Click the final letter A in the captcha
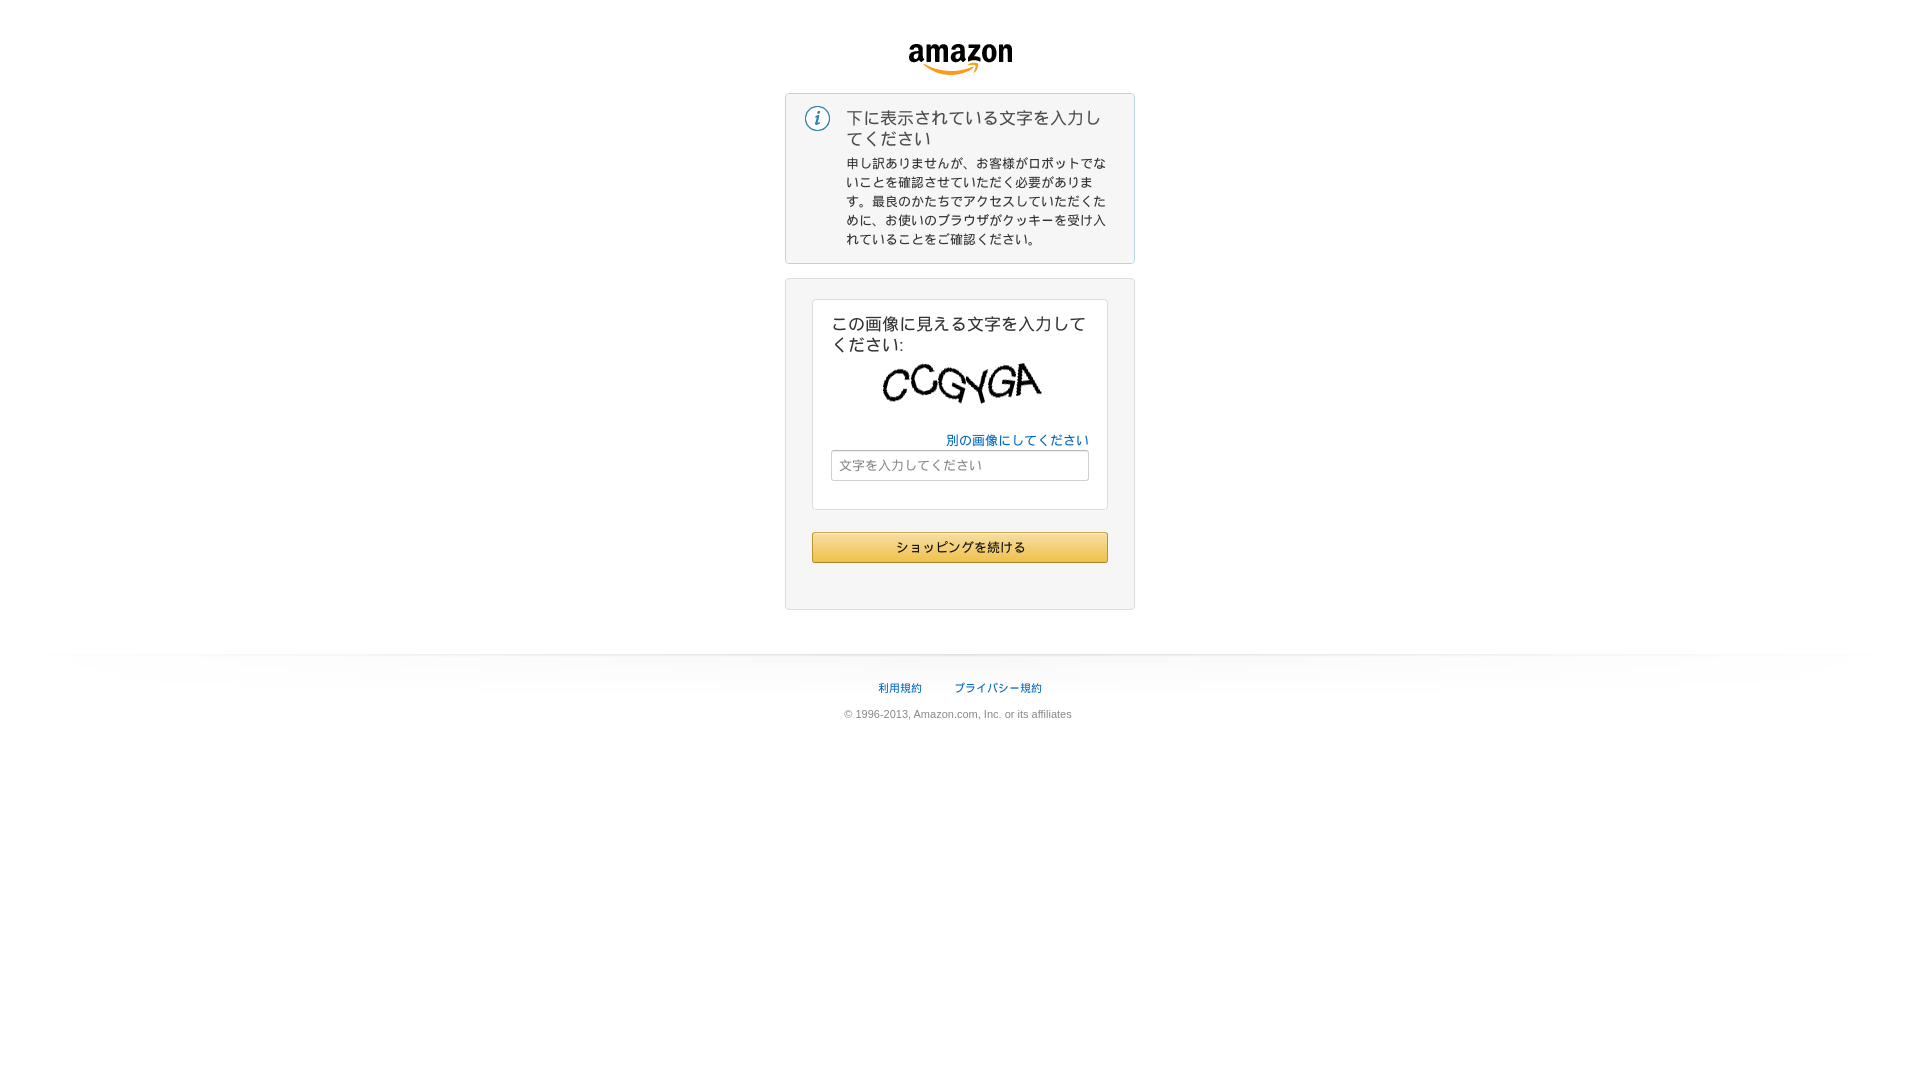Viewport: 1920px width, 1080px height. 1028,380
